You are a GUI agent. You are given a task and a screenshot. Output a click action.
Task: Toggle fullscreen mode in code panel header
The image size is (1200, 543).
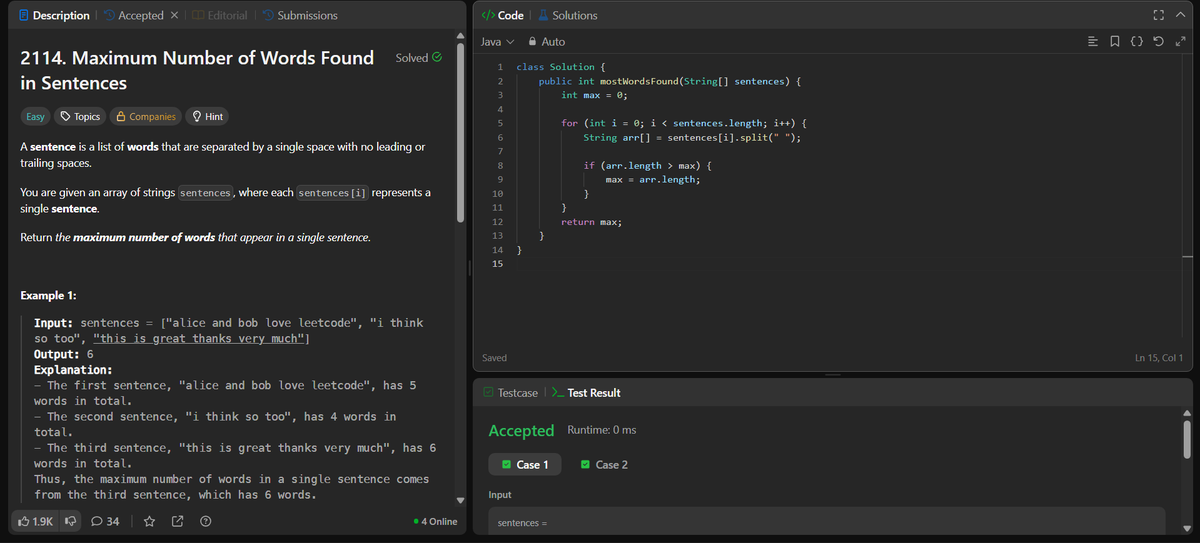[x=1159, y=15]
